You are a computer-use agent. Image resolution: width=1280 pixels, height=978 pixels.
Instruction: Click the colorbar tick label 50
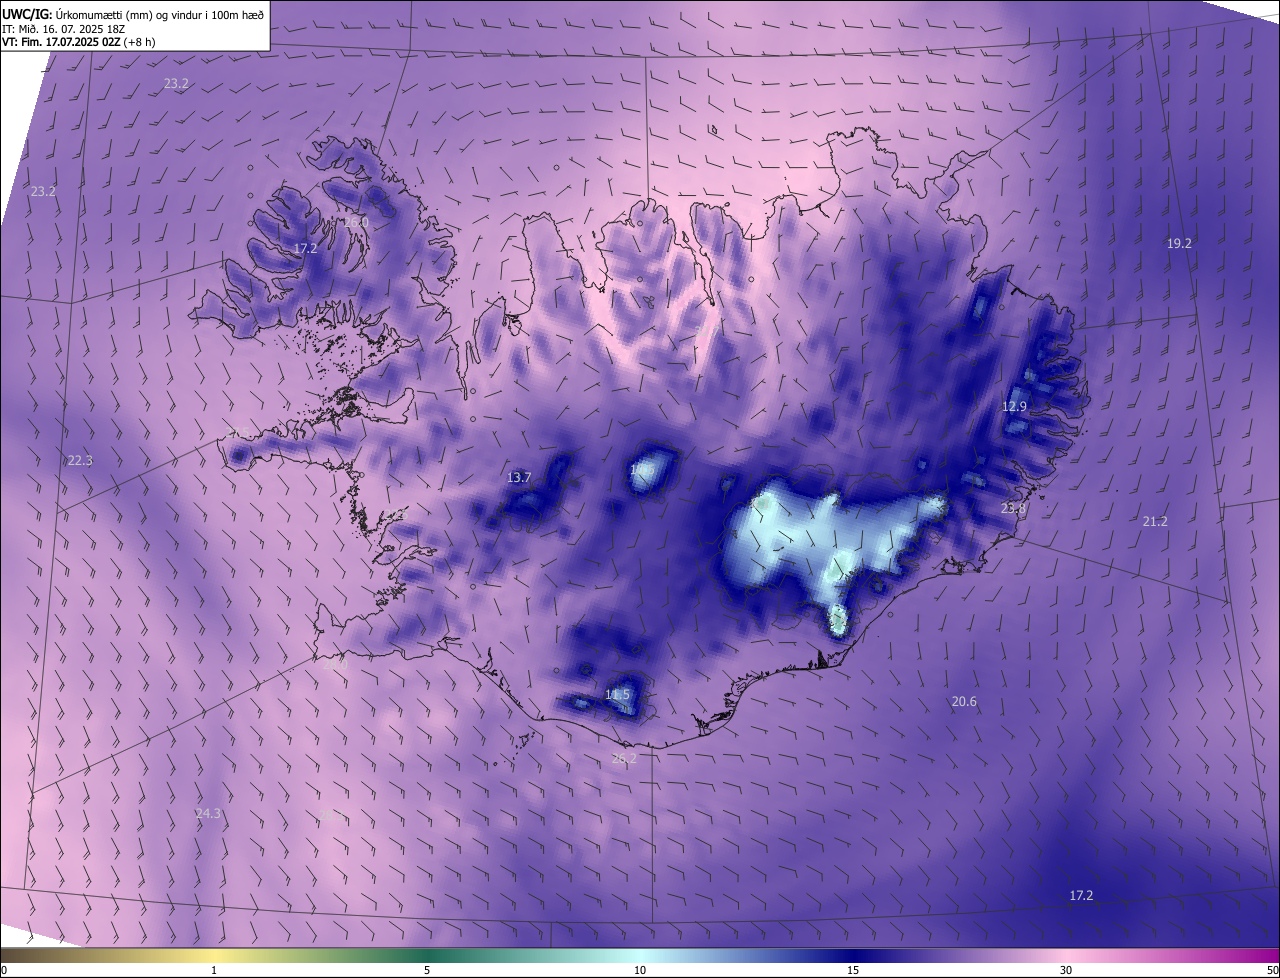(x=1271, y=970)
